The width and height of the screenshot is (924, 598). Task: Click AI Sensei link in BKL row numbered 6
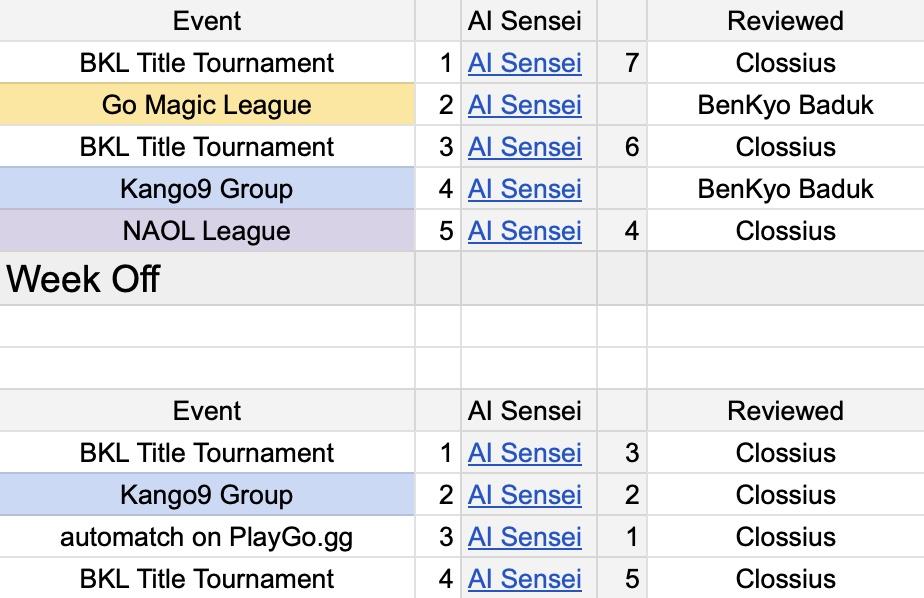(524, 147)
